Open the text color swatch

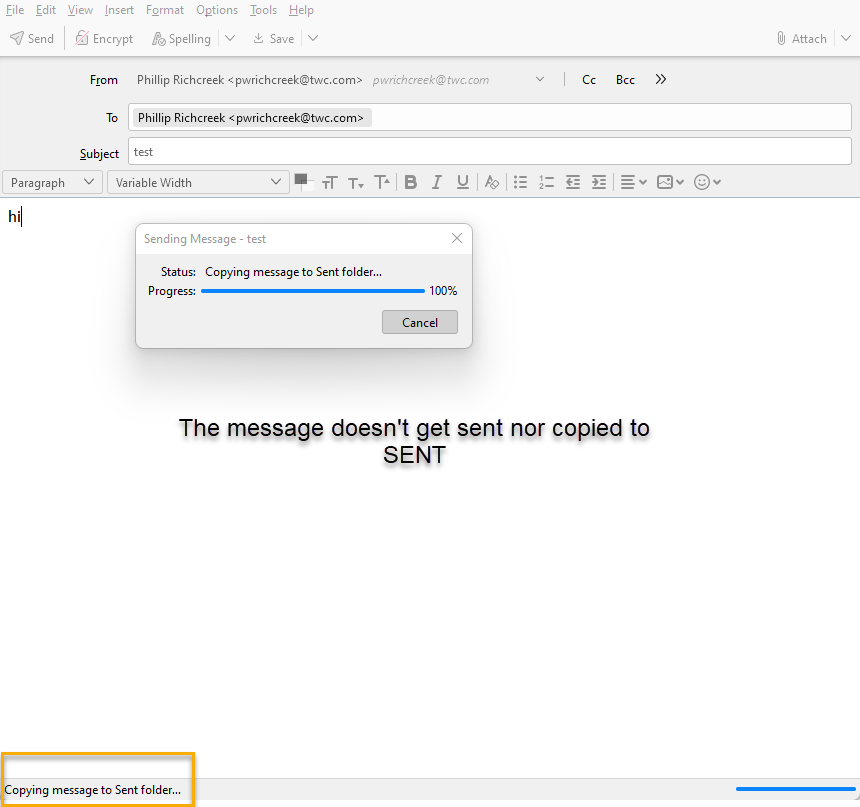click(302, 180)
